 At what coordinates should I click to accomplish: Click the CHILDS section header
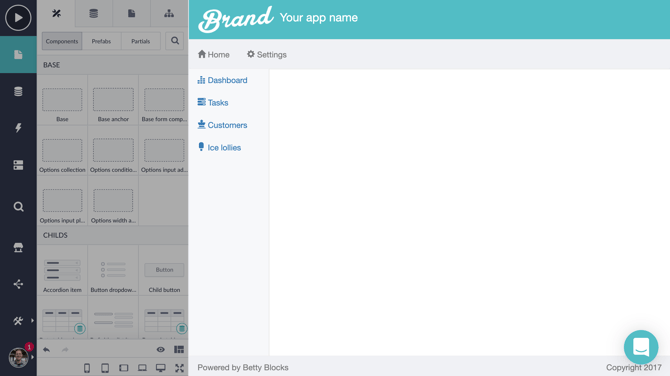[x=113, y=235]
